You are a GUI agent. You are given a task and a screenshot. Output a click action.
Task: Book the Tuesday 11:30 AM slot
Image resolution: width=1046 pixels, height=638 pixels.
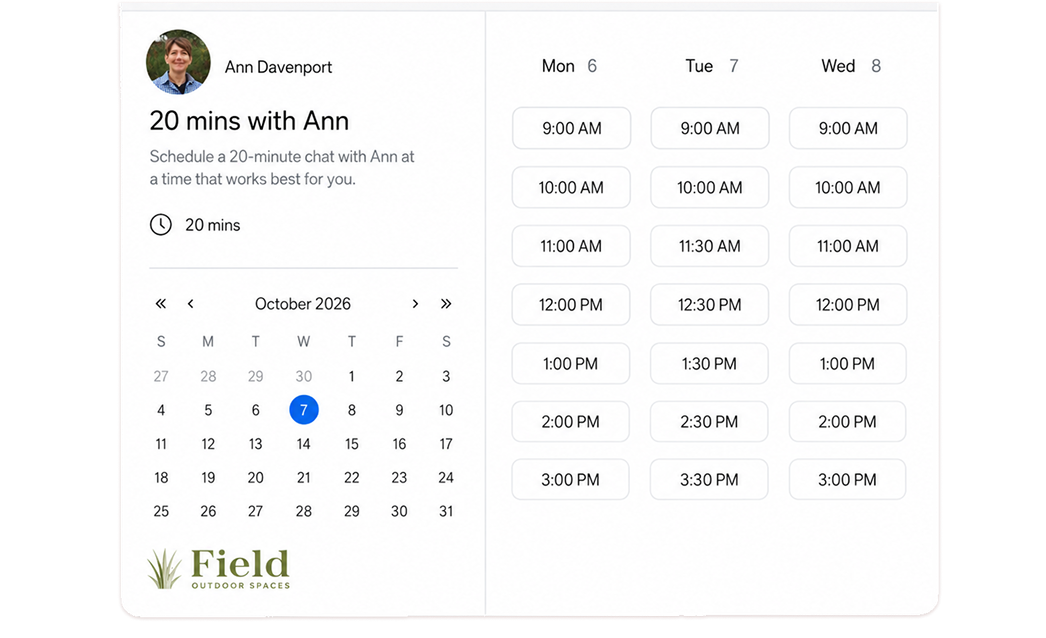(710, 246)
